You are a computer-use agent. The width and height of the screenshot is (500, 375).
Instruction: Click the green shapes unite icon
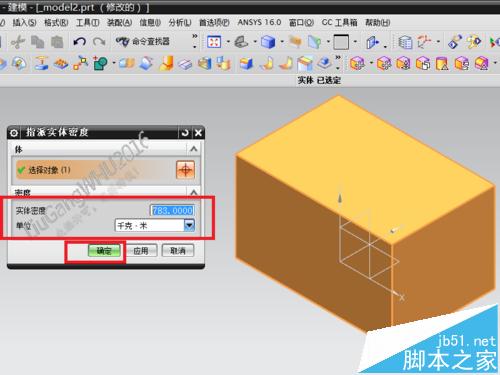click(x=100, y=63)
